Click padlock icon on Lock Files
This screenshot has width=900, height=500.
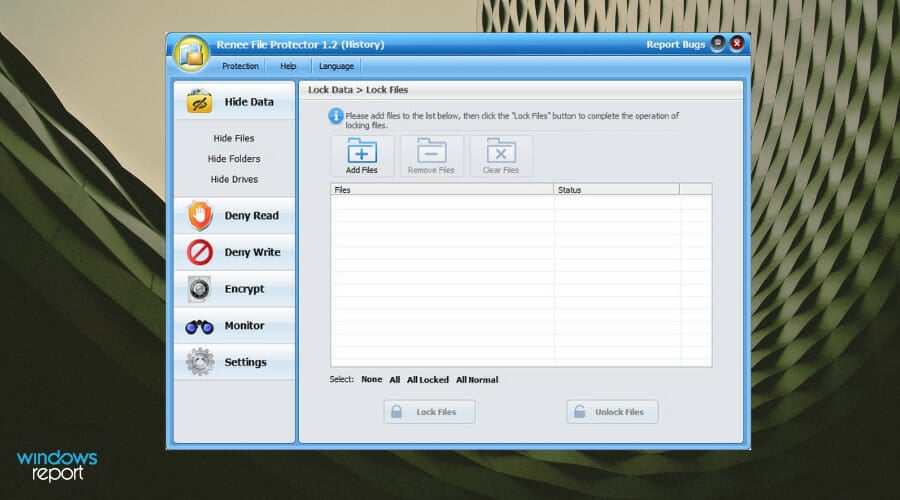click(397, 412)
